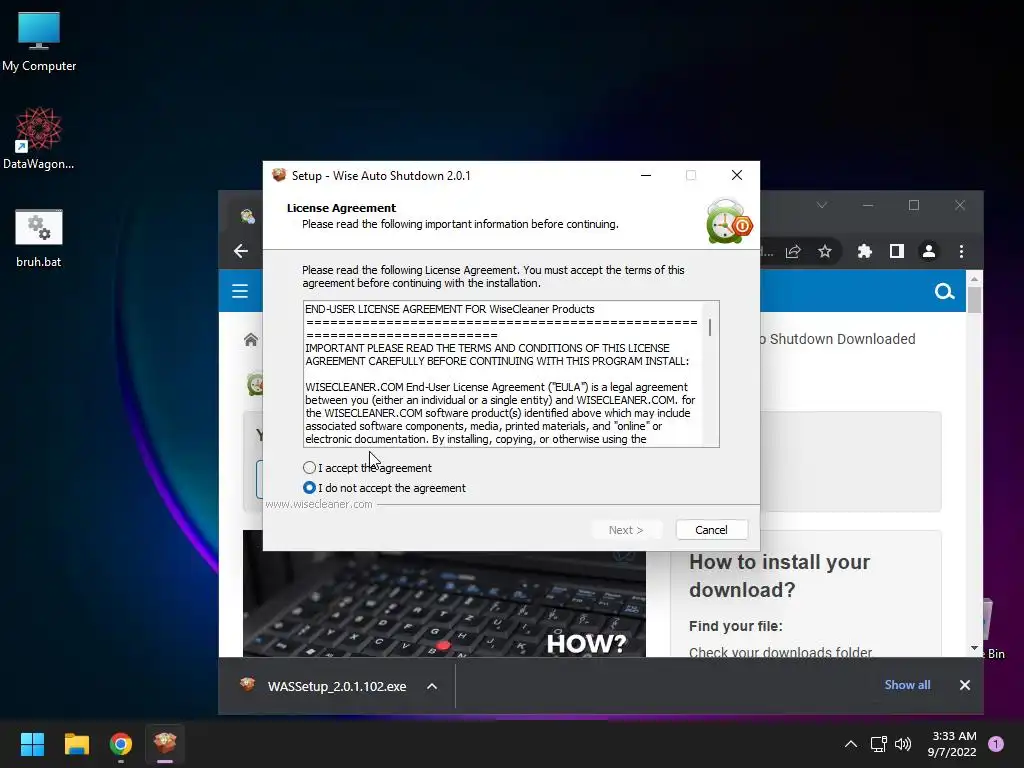1024x768 pixels.
Task: Select the DataWagon desktop shortcut
Action: pos(39,138)
